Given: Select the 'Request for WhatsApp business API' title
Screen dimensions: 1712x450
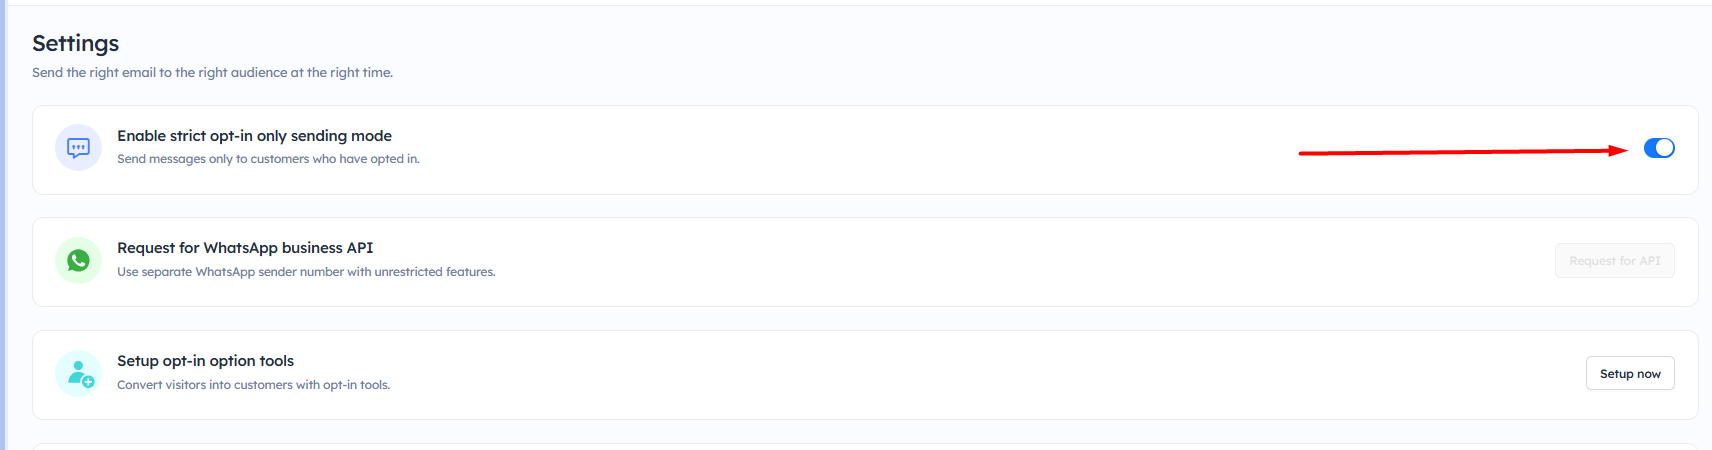Looking at the screenshot, I should 245,248.
